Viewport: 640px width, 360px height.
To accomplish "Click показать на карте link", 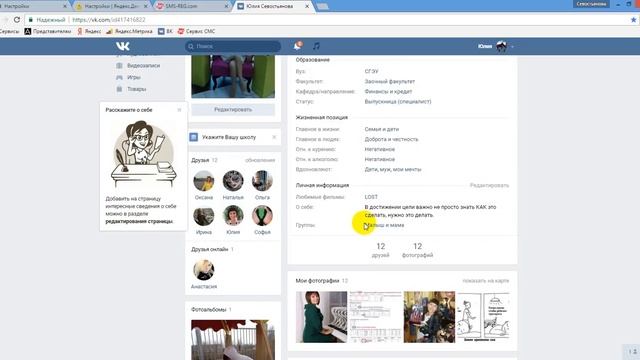I will (x=486, y=281).
